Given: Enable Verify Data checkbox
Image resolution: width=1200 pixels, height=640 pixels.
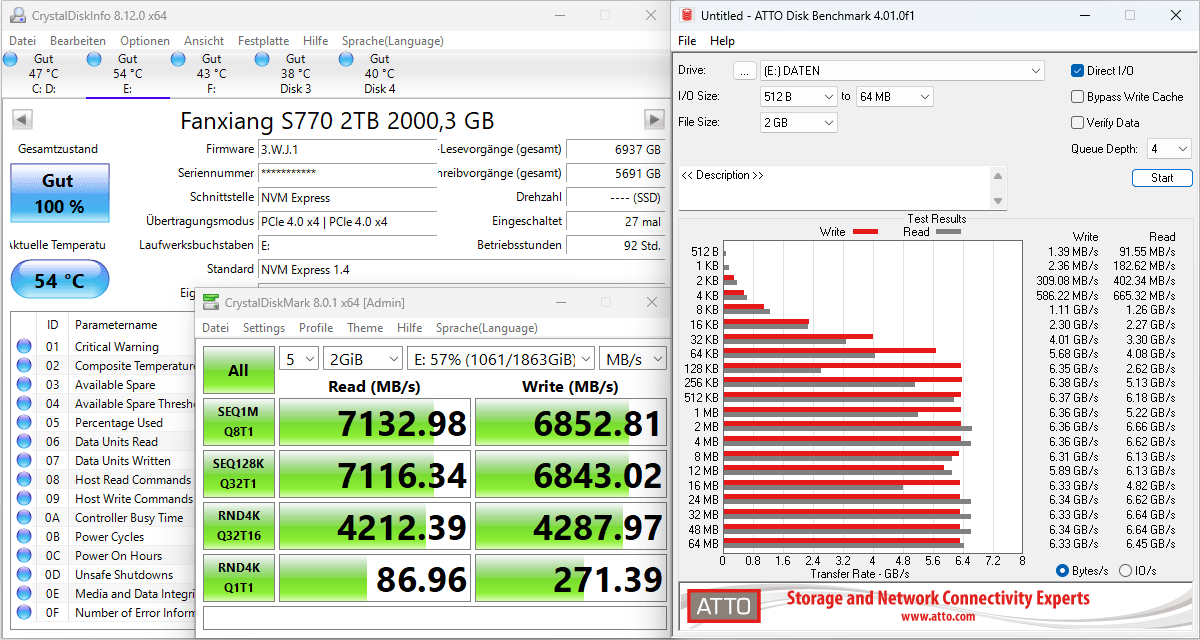Looking at the screenshot, I should point(1077,123).
